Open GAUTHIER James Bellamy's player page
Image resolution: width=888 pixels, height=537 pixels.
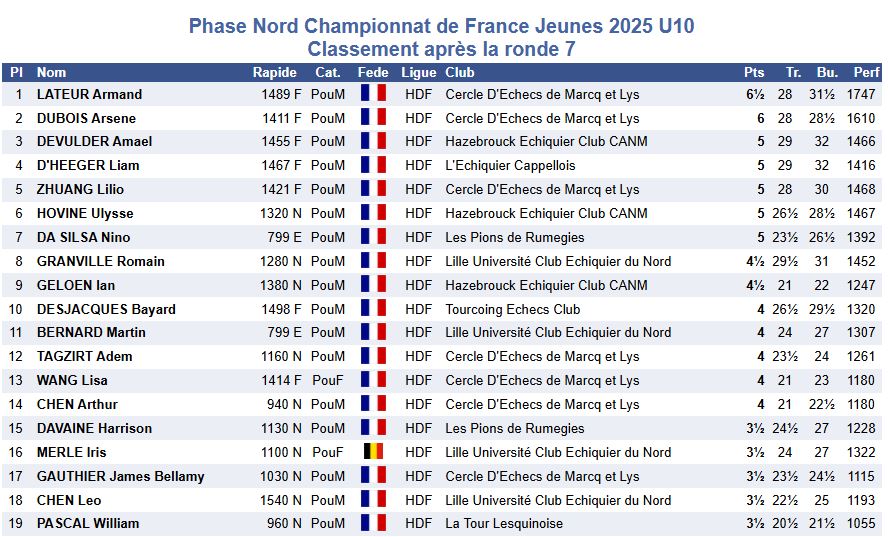pyautogui.click(x=120, y=476)
